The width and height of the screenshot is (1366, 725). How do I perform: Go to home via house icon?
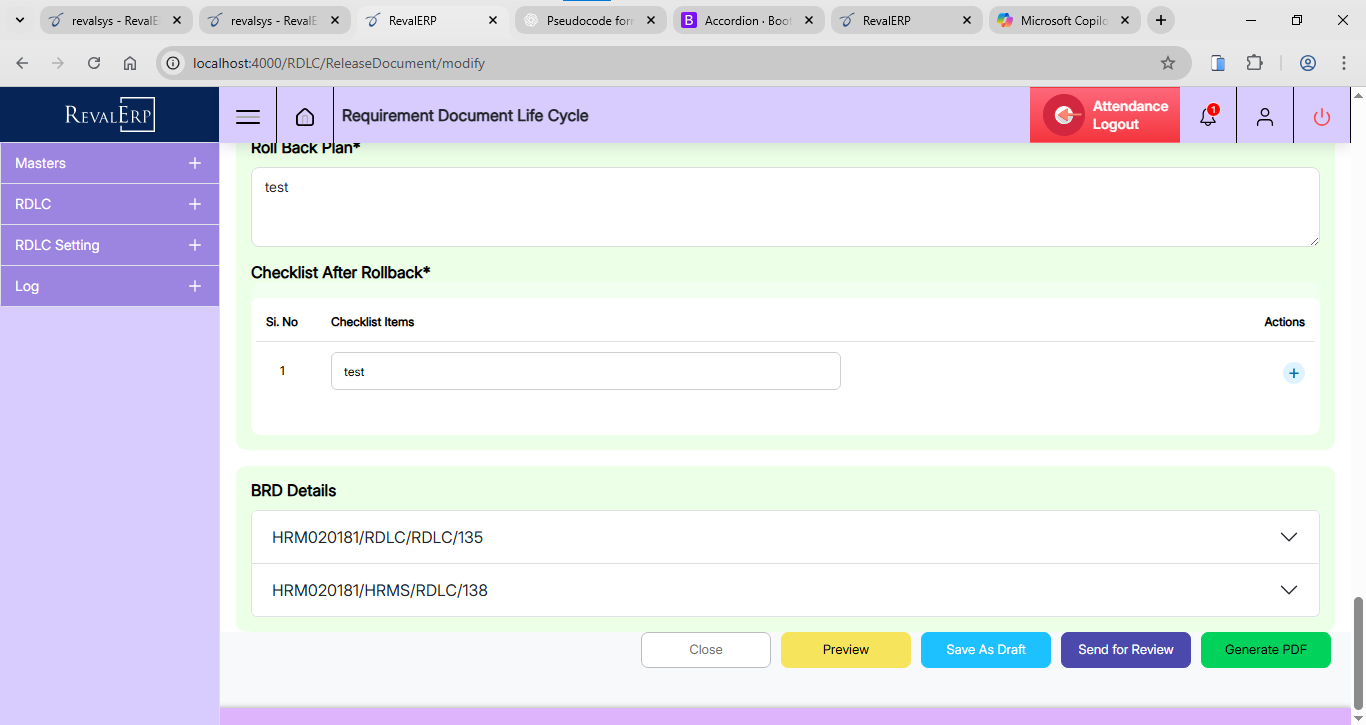click(305, 116)
